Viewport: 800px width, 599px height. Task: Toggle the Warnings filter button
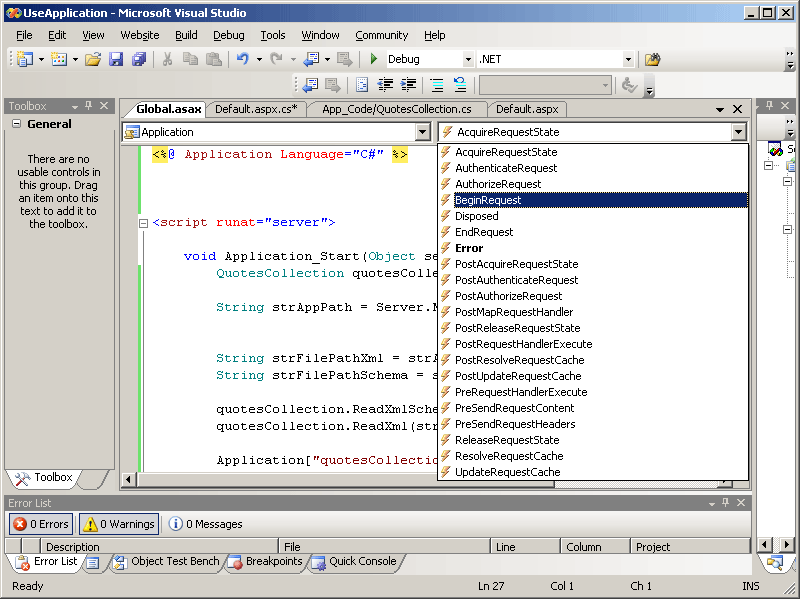tap(119, 523)
